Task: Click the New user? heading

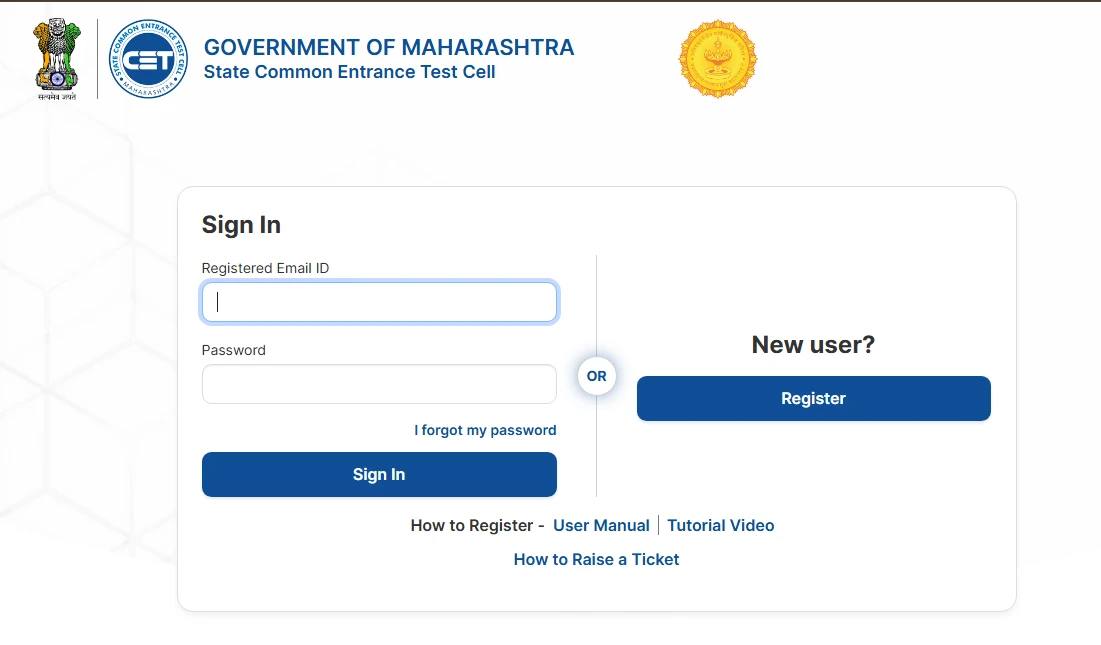Action: [813, 344]
